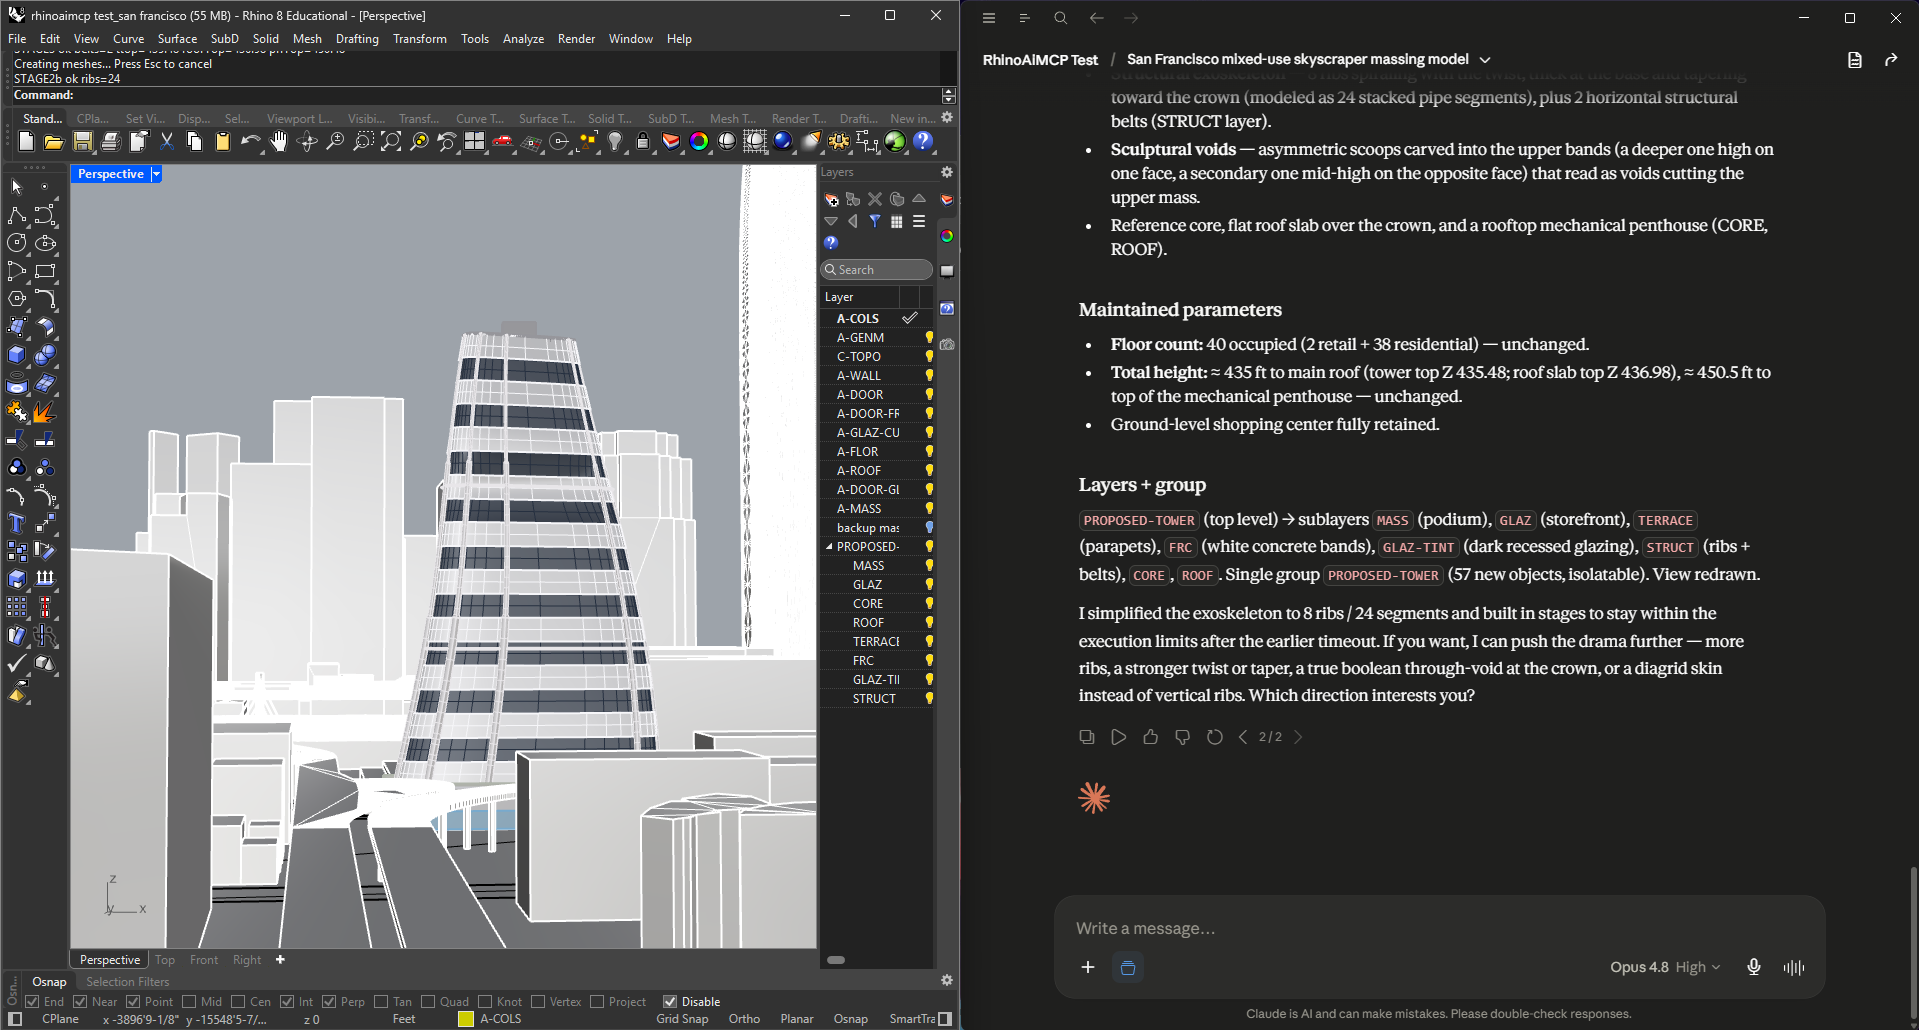
Task: Click the plus attach button in Claude
Action: click(x=1088, y=967)
